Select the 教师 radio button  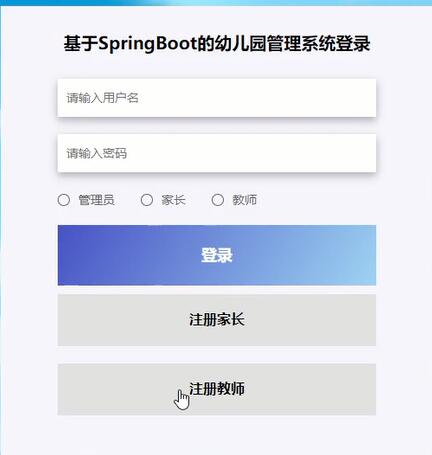click(x=218, y=200)
